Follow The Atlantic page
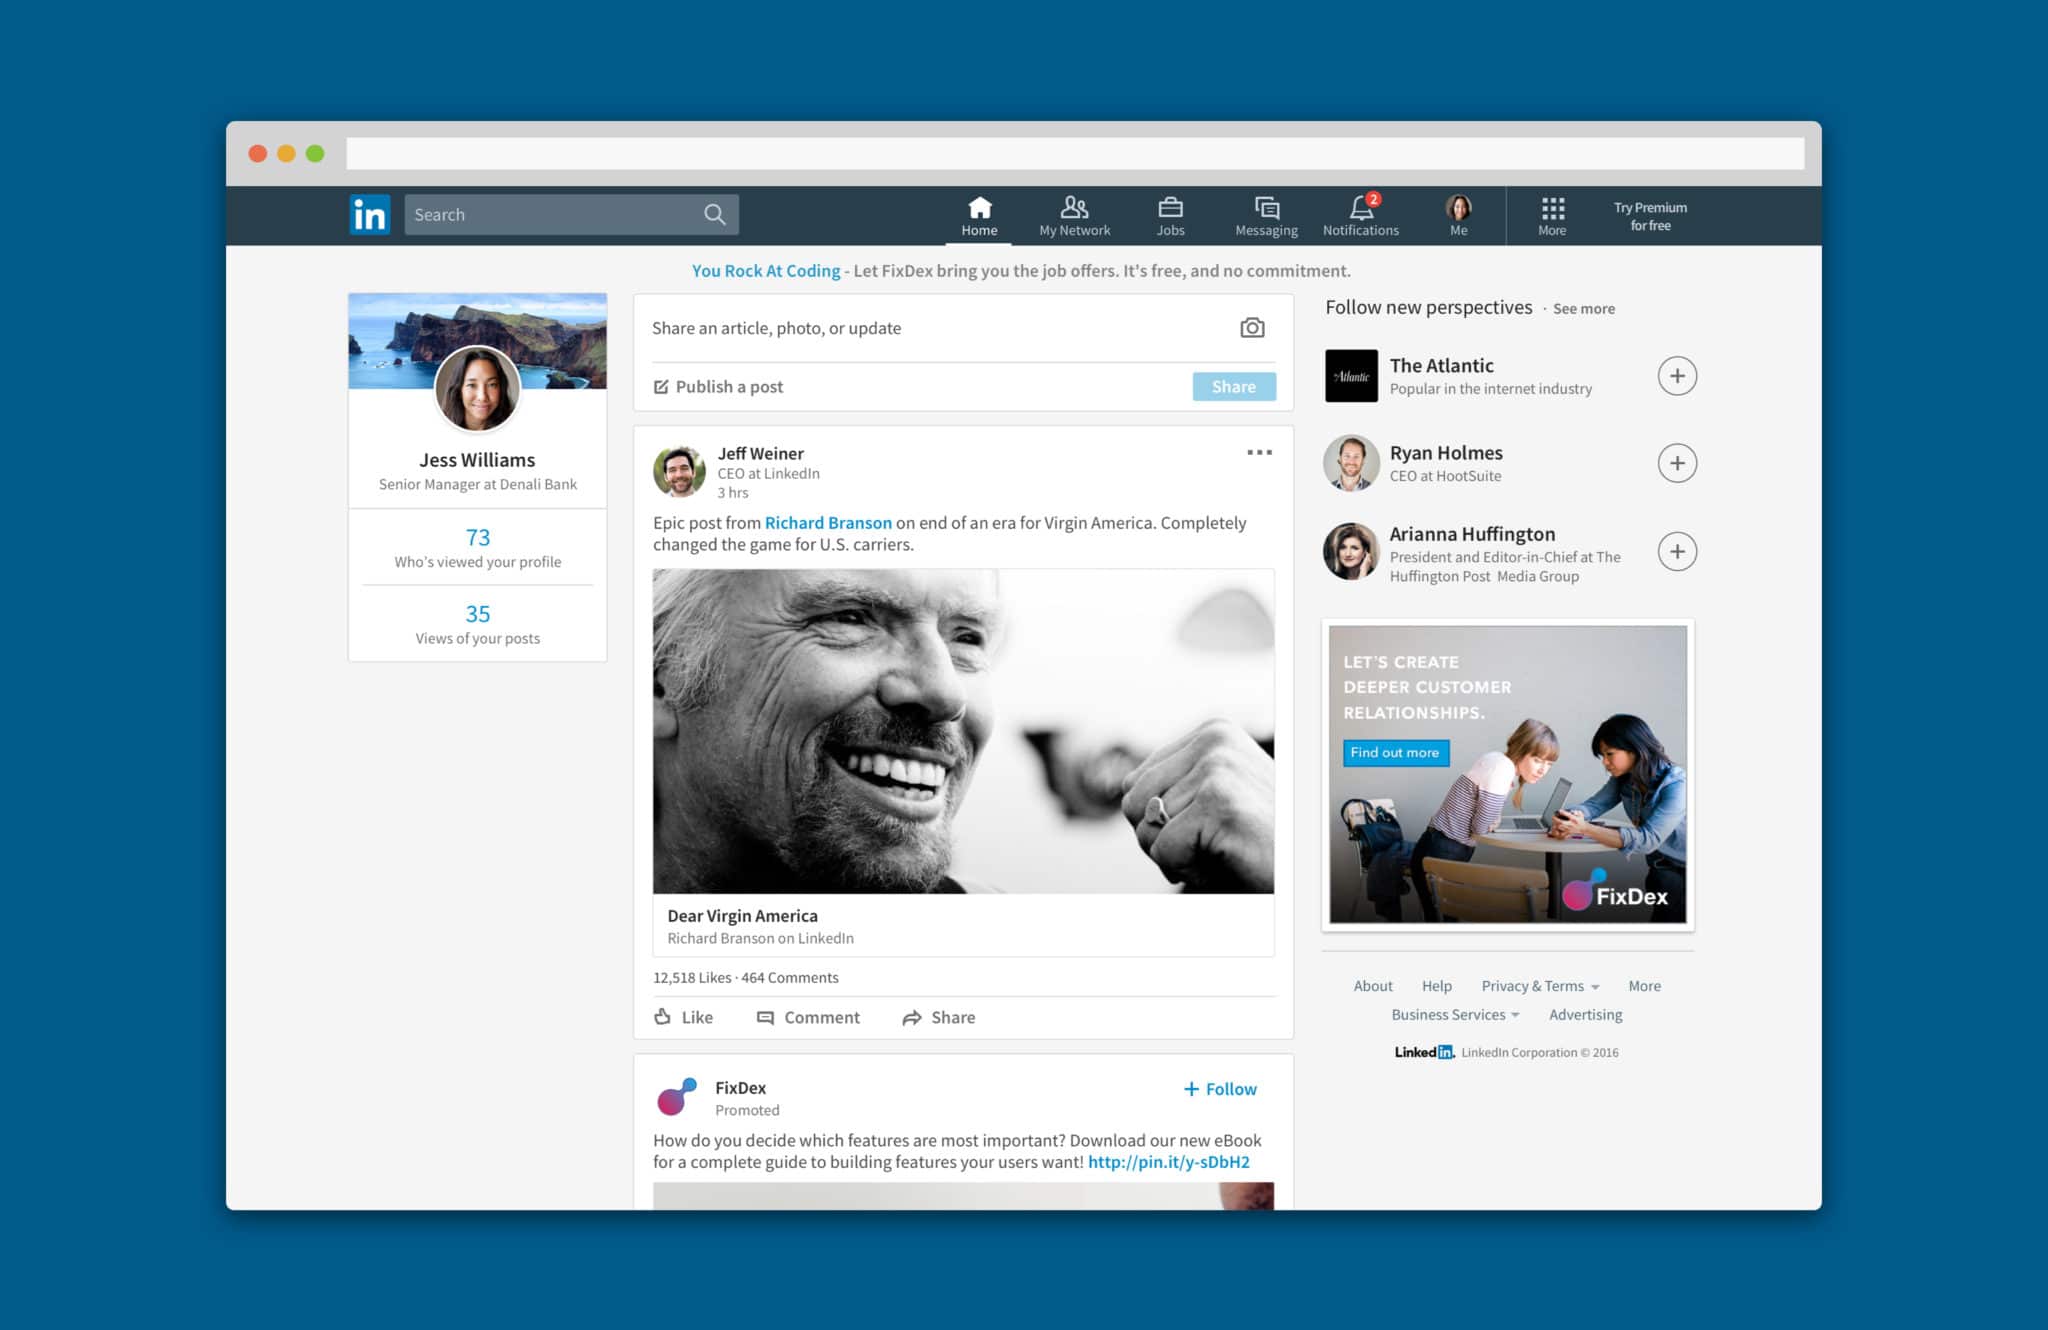Screen dimensions: 2048x1330 [x=1676, y=375]
